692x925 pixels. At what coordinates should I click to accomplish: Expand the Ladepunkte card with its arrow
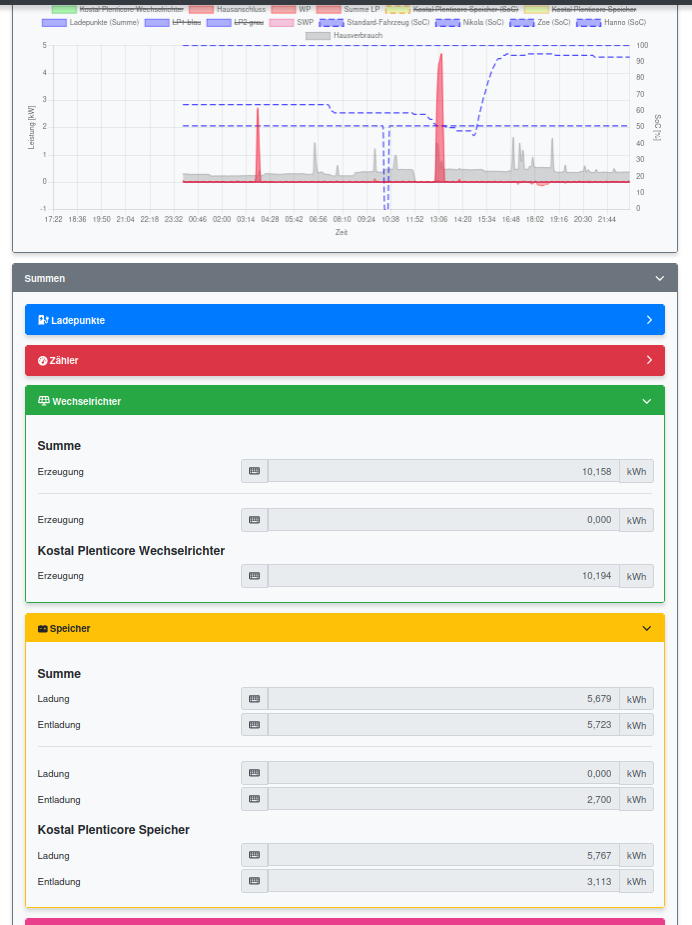point(649,320)
